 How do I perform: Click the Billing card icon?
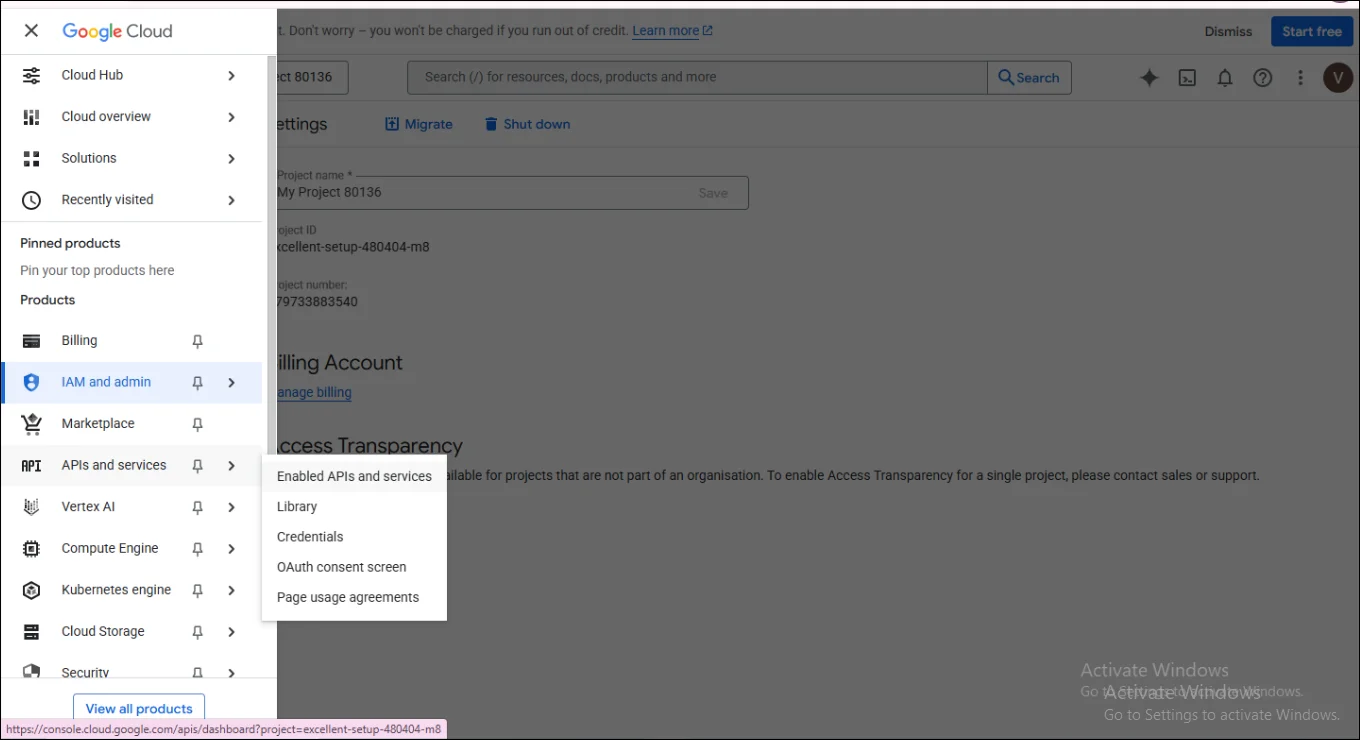31,341
